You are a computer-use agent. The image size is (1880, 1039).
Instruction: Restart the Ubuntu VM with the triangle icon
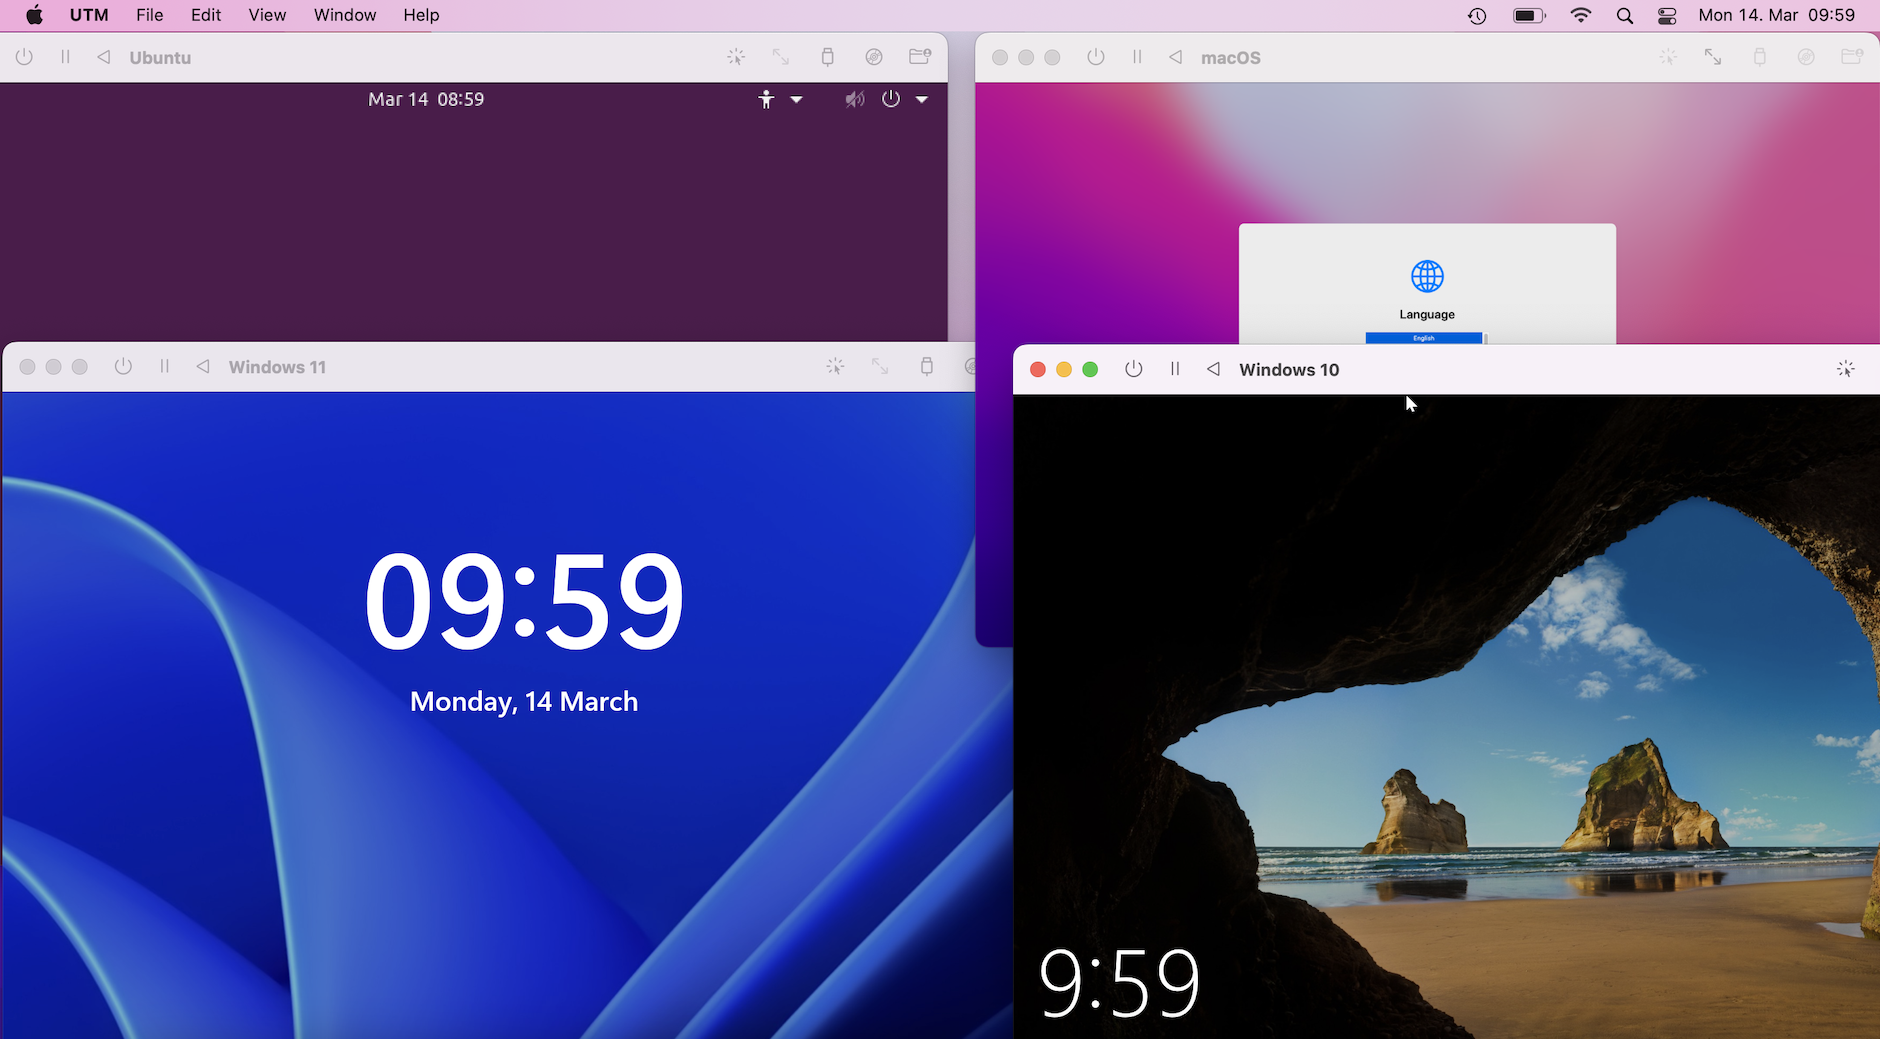click(104, 57)
